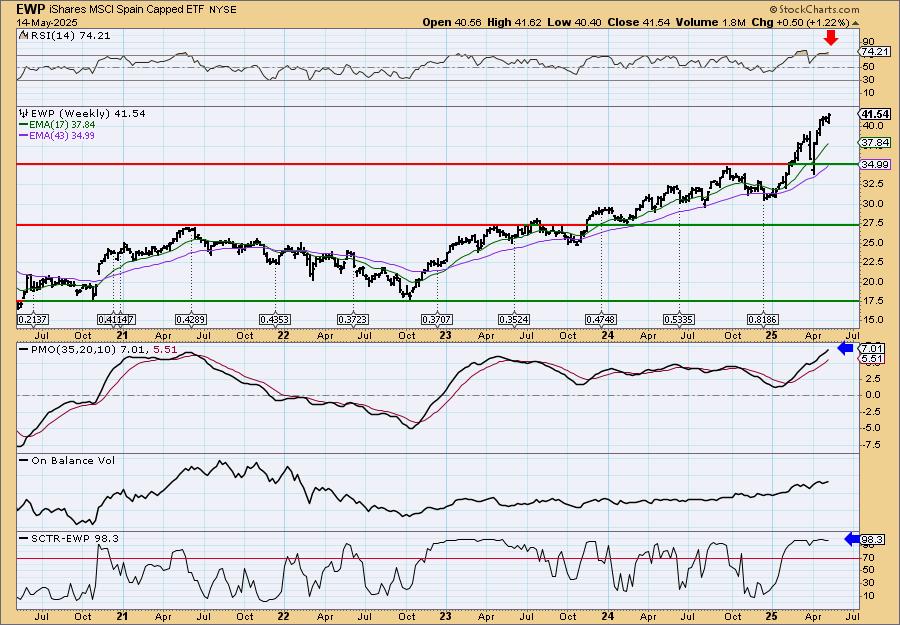Click the High 41.62 value
This screenshot has width=900, height=625.
coord(514,22)
